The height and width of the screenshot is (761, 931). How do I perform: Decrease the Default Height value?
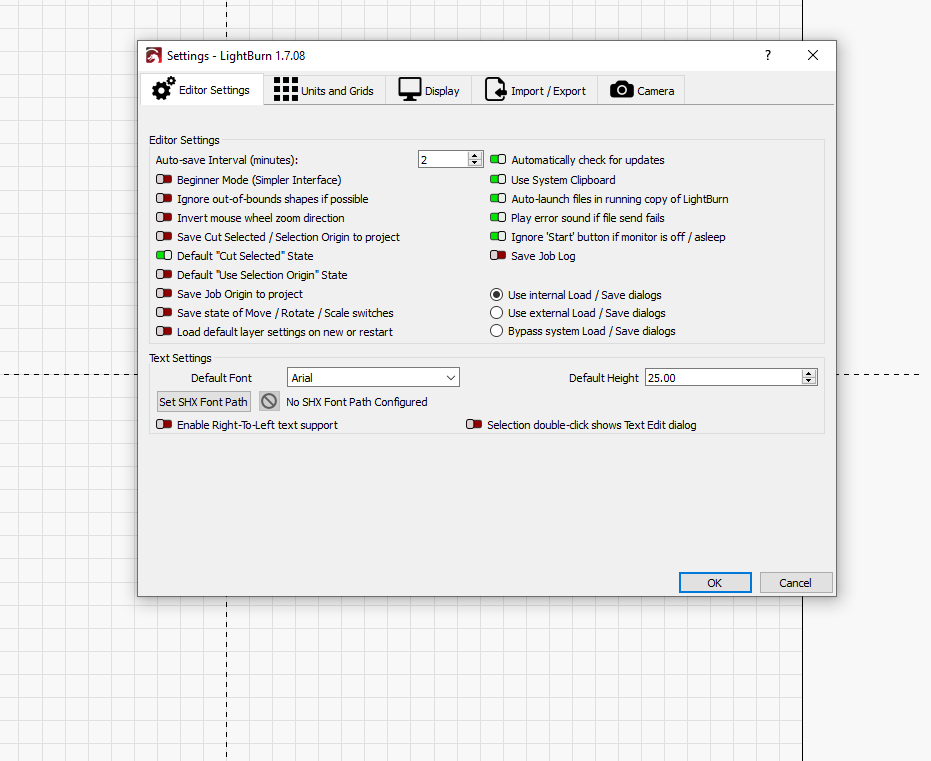pyautogui.click(x=808, y=380)
